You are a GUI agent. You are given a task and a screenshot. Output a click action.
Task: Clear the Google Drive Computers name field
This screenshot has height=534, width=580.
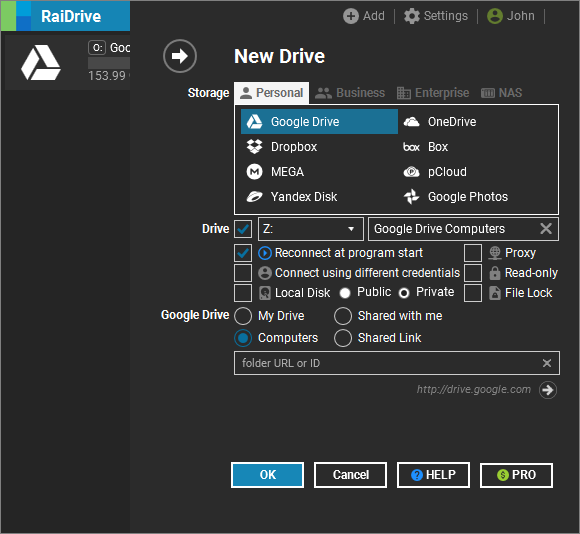[546, 229]
